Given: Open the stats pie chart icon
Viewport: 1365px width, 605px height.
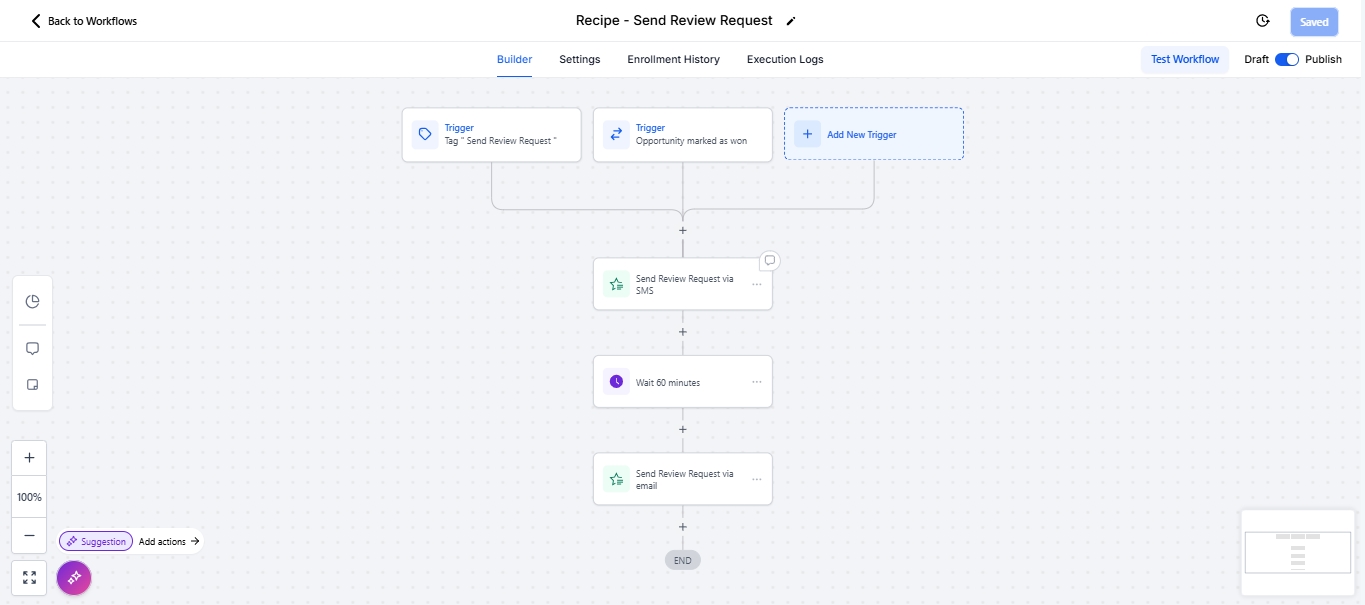Looking at the screenshot, I should click(x=32, y=302).
